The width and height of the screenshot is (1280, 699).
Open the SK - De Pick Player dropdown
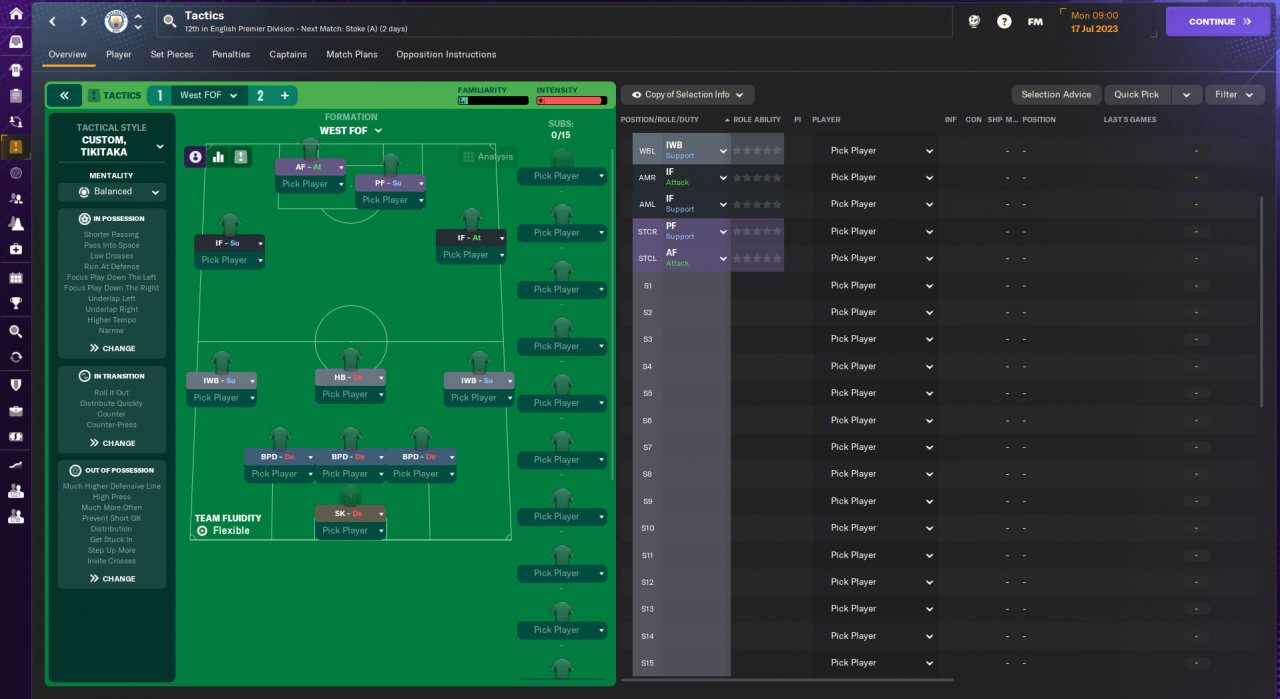coord(351,531)
